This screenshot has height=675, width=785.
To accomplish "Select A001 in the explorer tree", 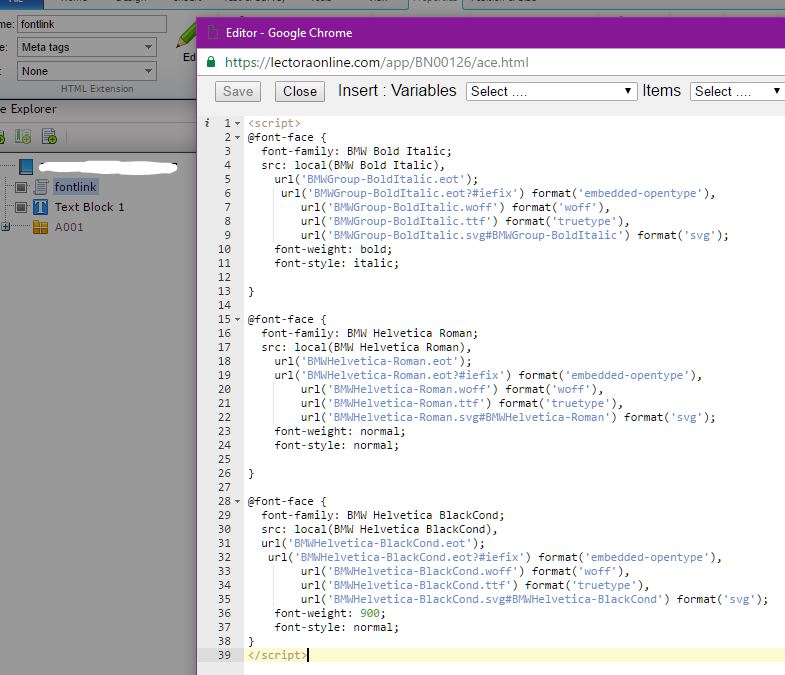I will 69,227.
